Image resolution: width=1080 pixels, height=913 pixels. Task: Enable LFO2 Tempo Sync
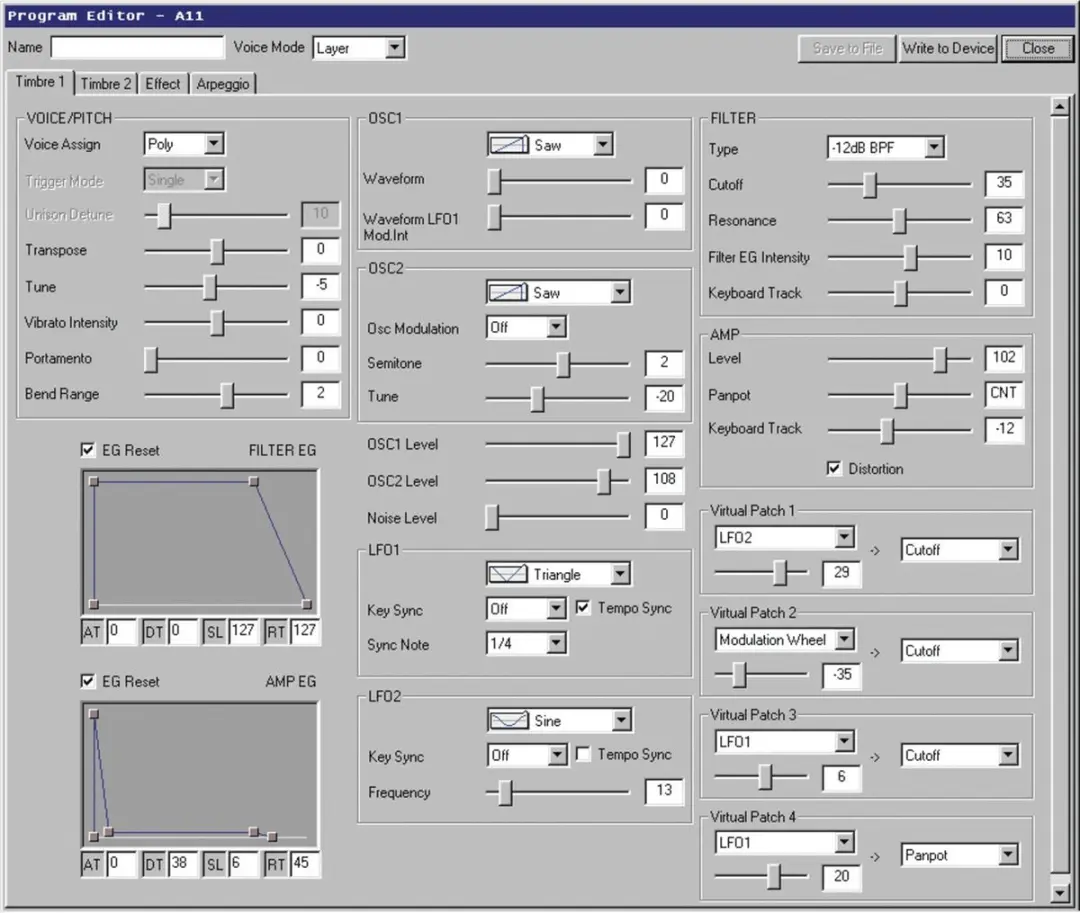583,754
